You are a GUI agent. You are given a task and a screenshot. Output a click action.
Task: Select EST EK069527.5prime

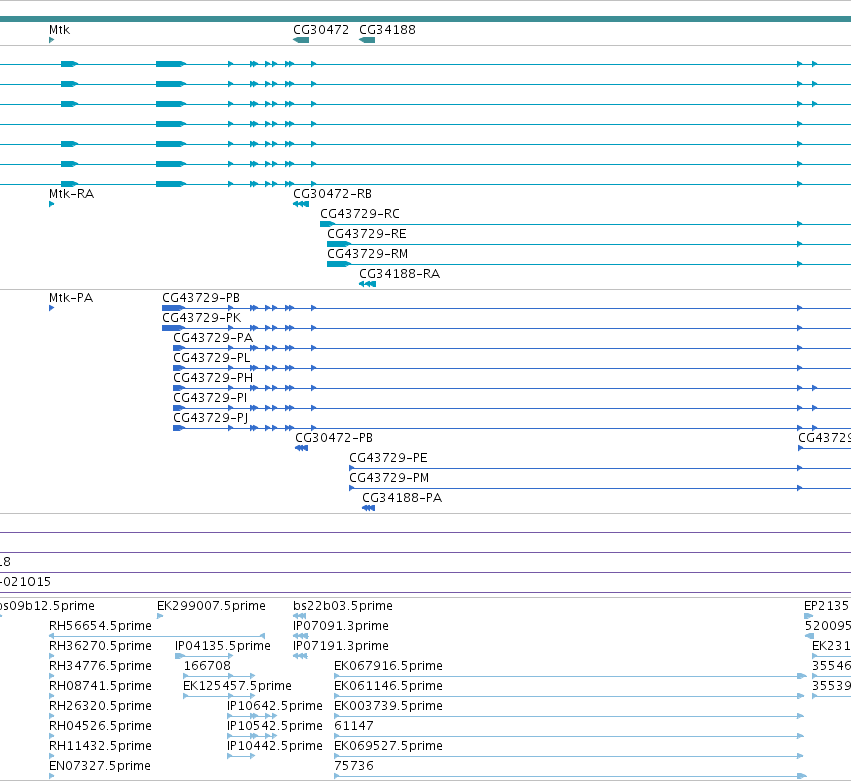pos(388,747)
